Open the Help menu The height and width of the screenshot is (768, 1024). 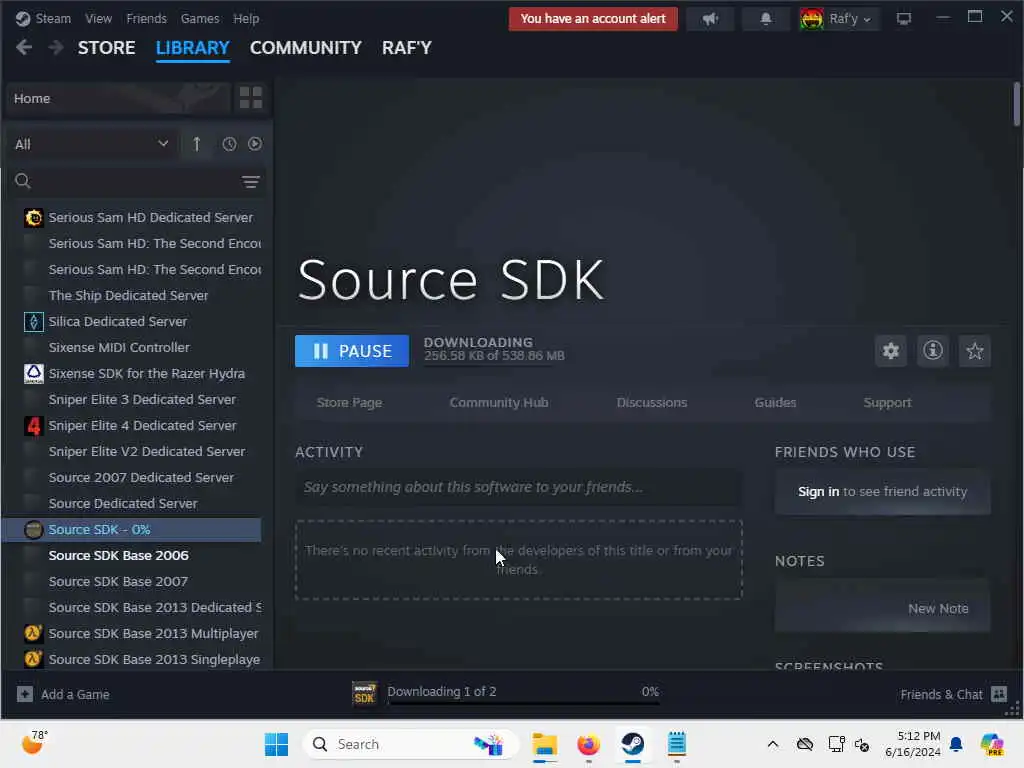(x=246, y=18)
